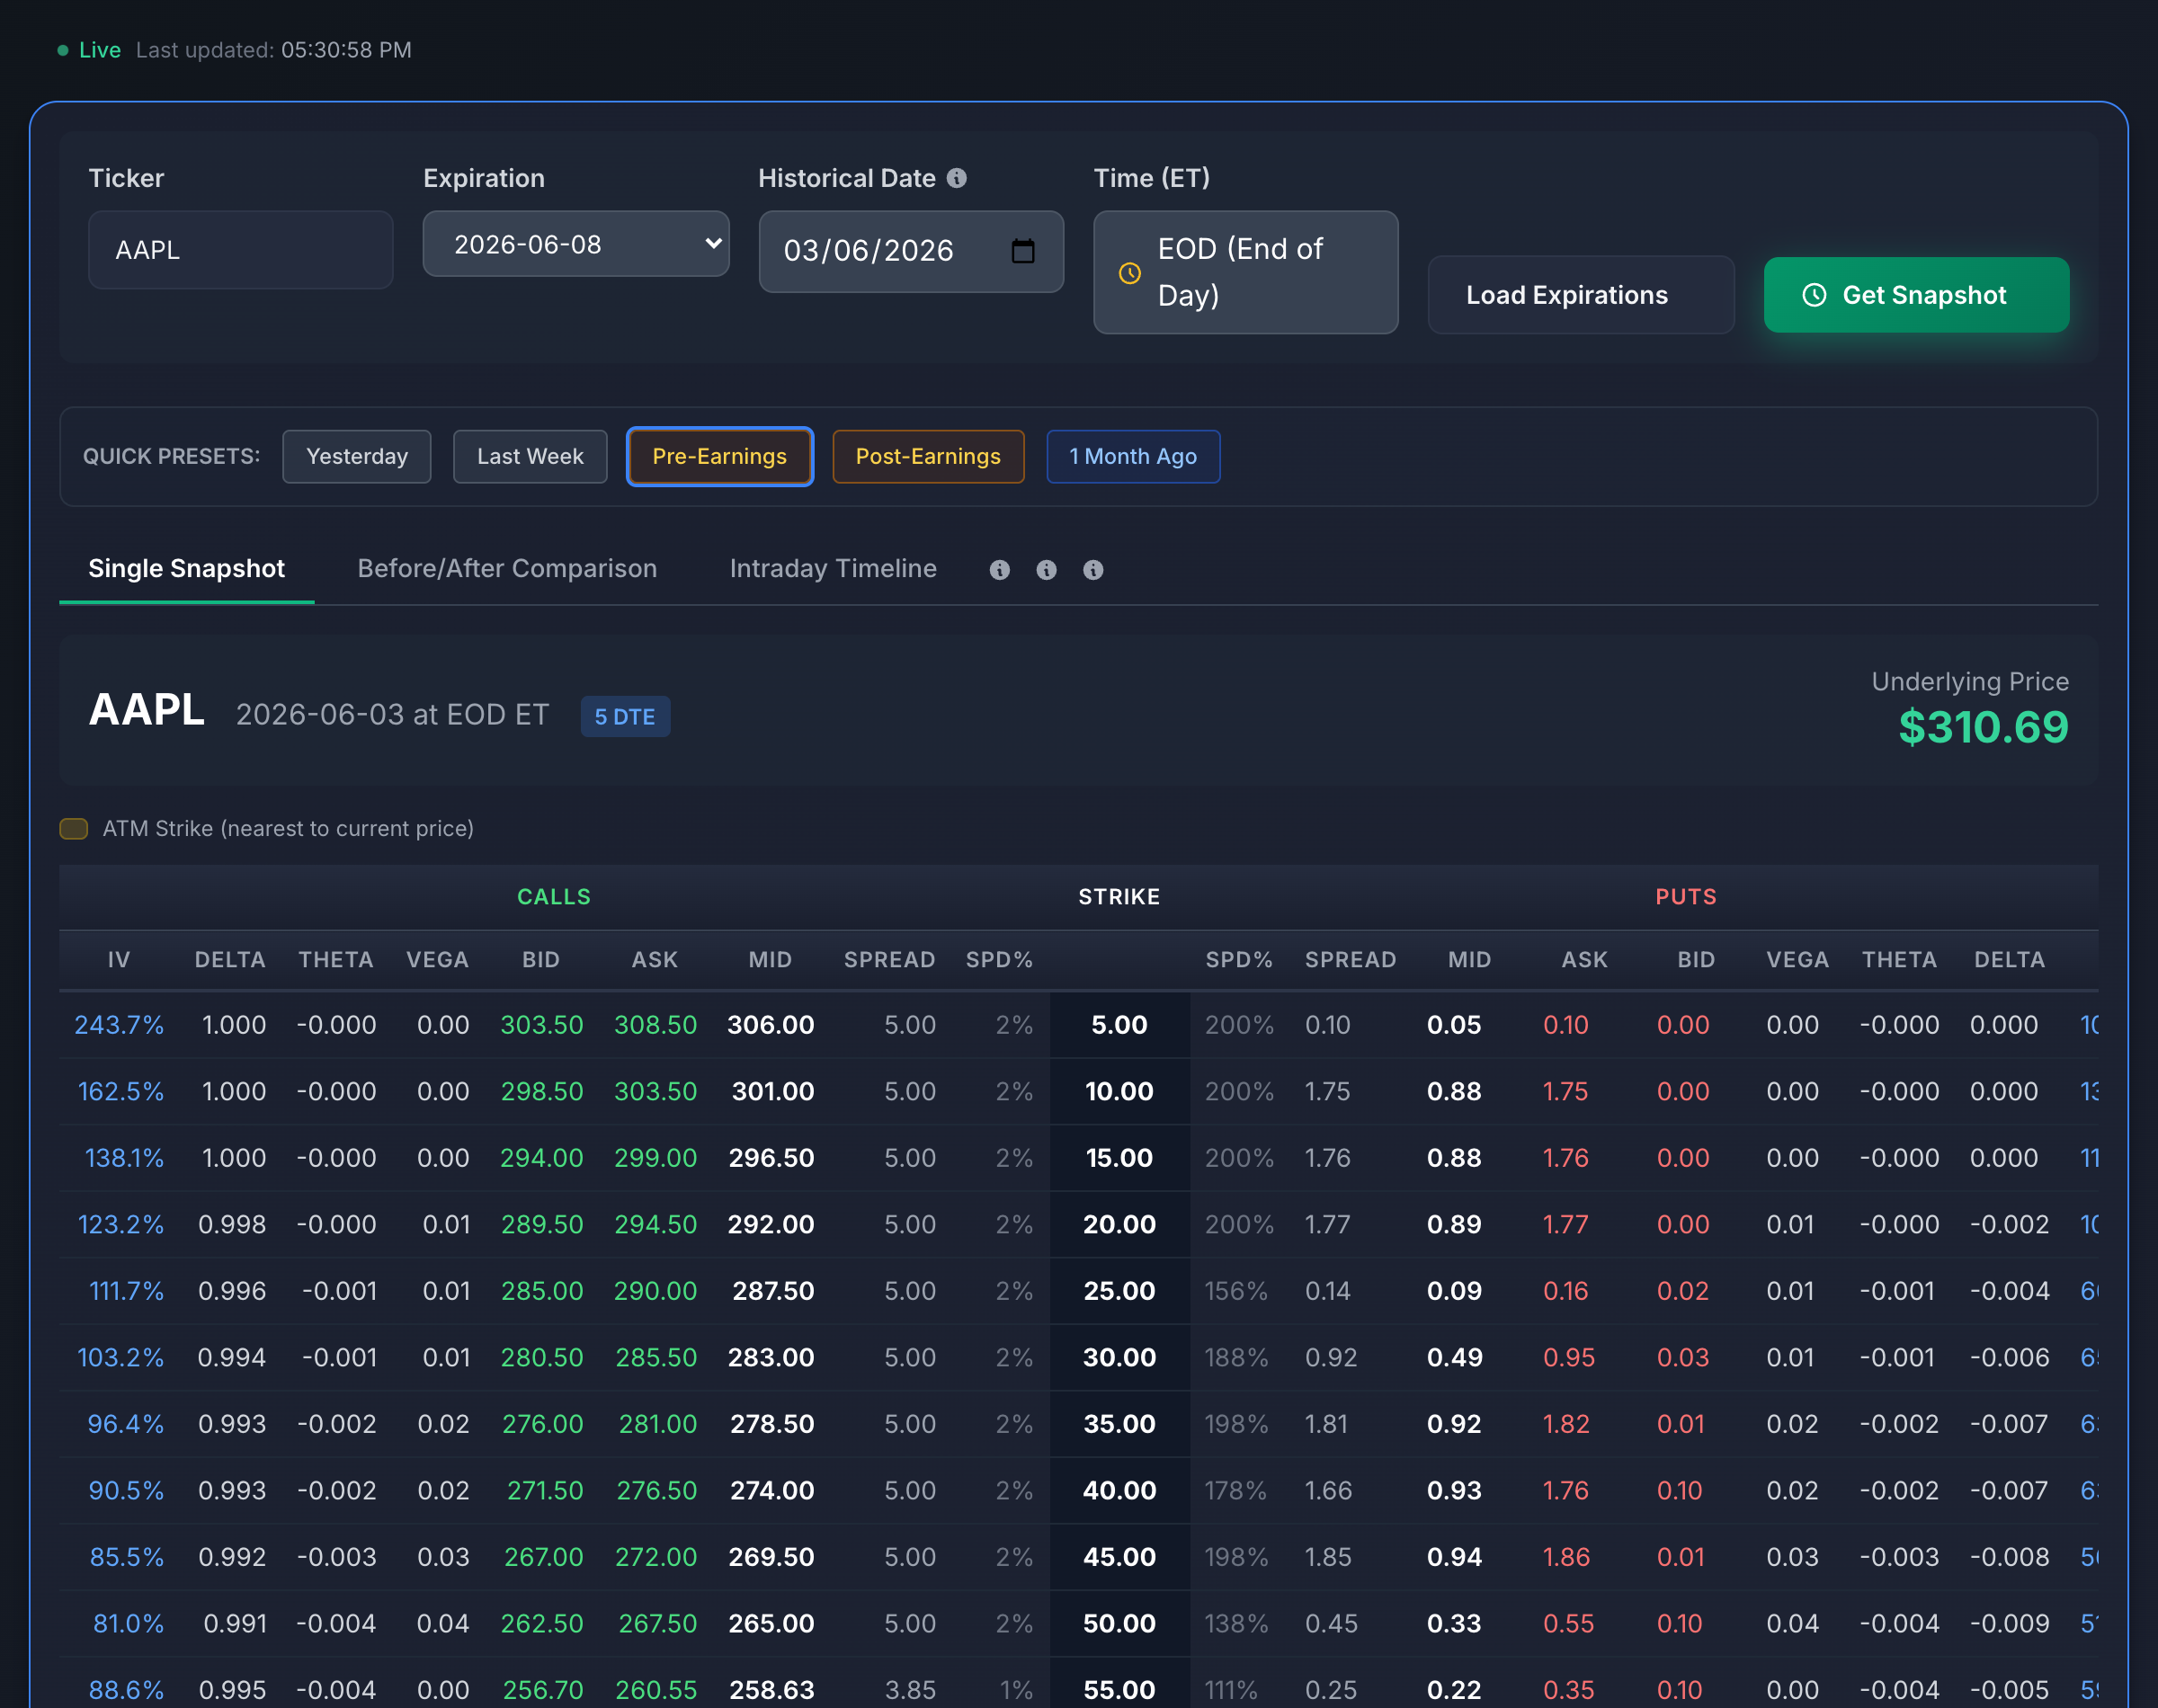Select the Yesterday quick preset

coord(357,457)
